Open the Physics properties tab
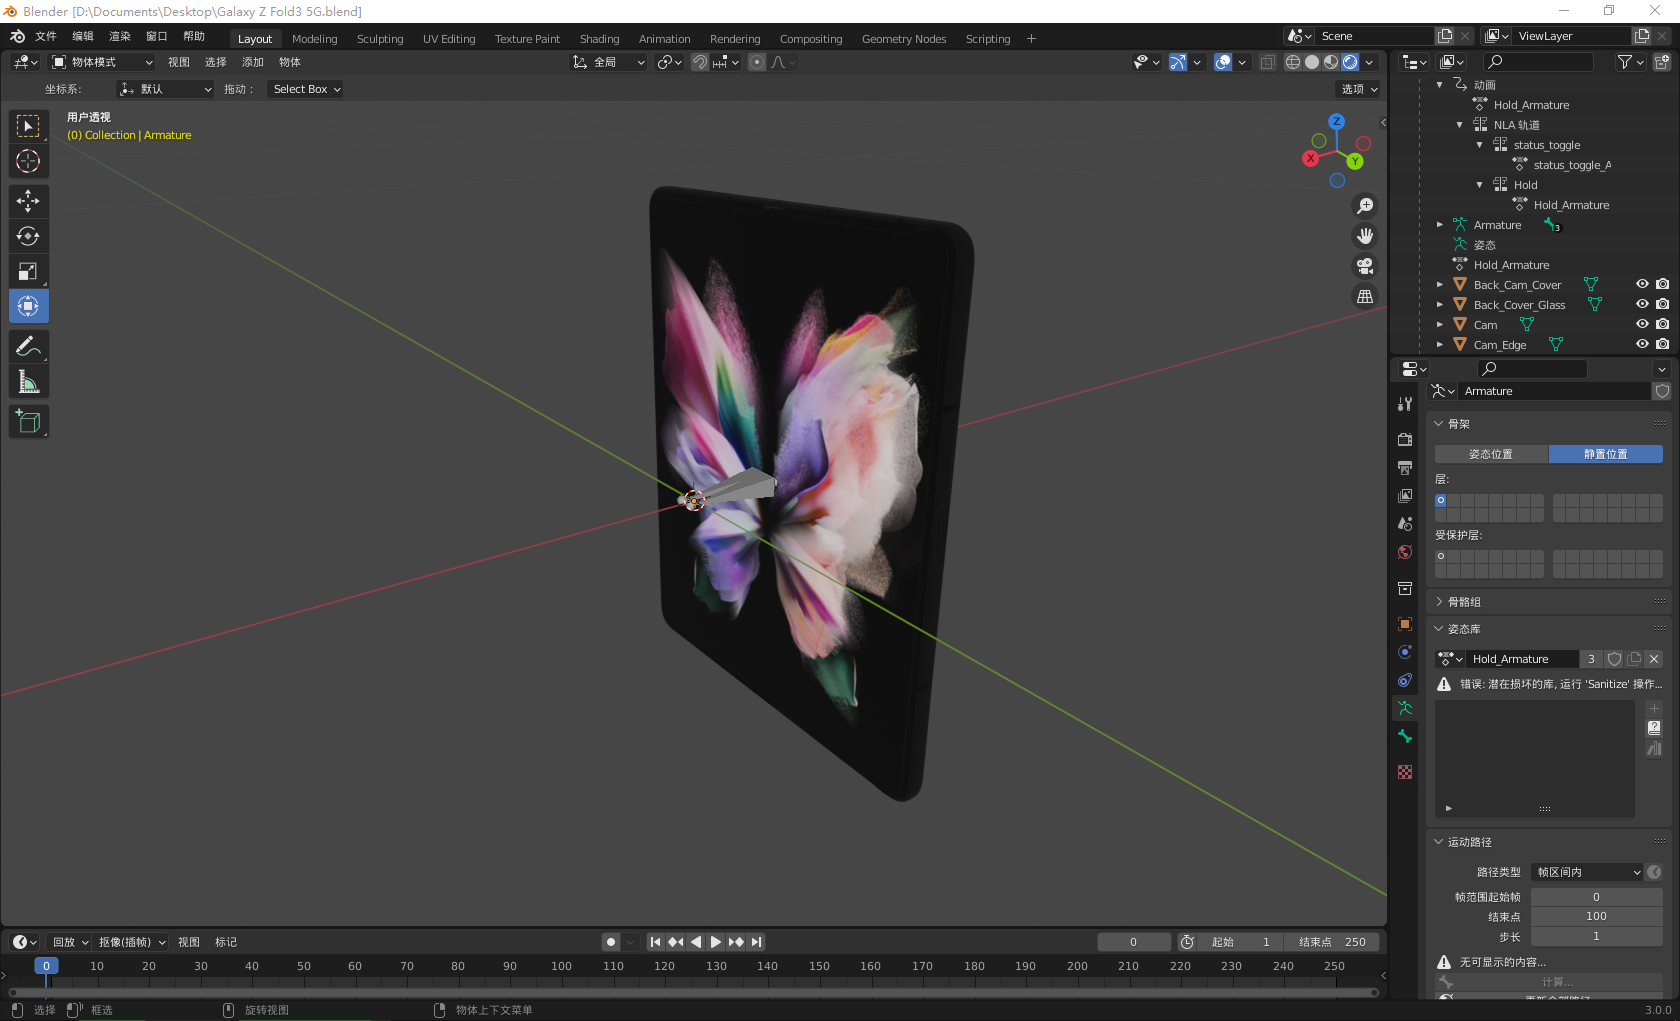Viewport: 1680px width, 1021px height. [1405, 652]
